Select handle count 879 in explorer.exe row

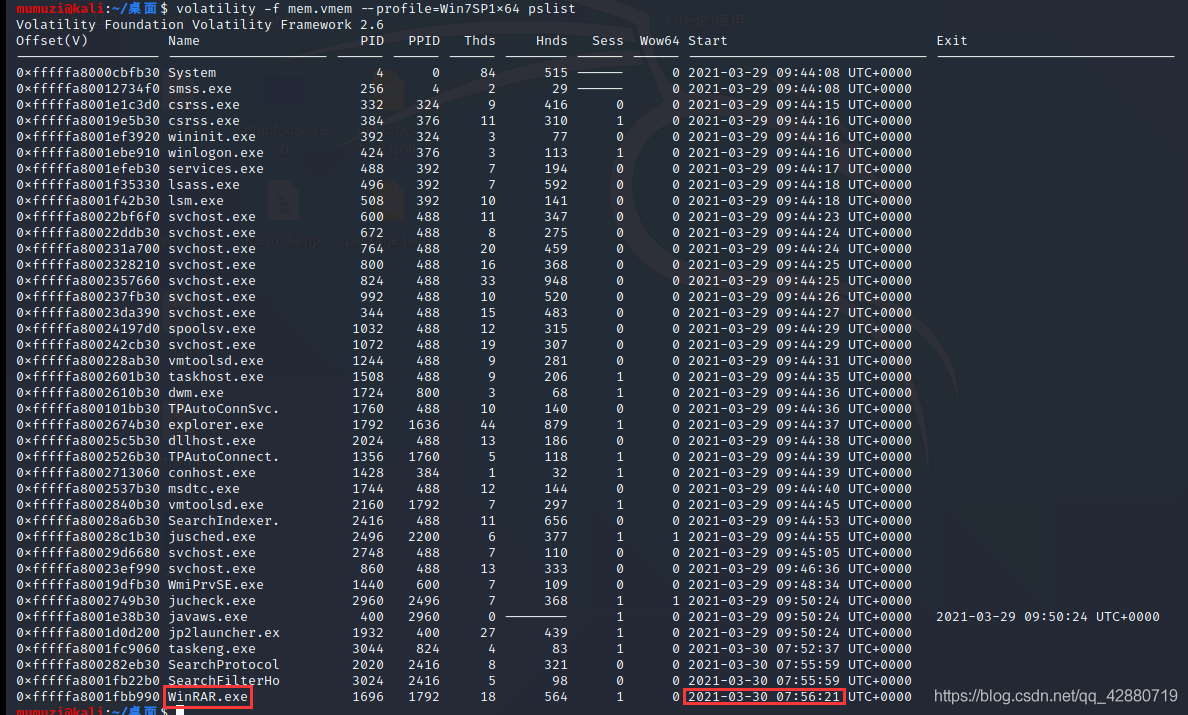555,424
